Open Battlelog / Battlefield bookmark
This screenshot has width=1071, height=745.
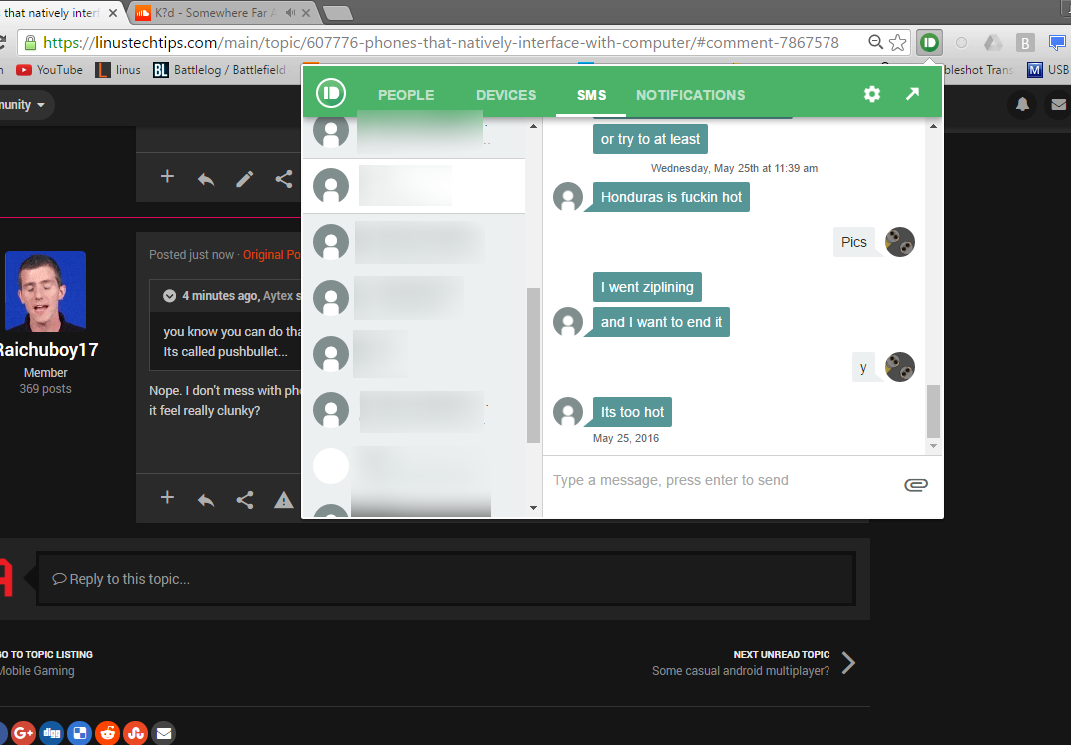click(219, 70)
